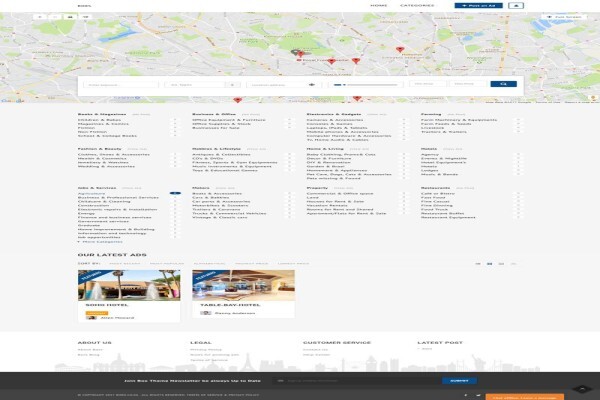Click the scroll-to-top arrow icon in footer
Image resolution: width=600 pixels, height=400 pixels.
pyautogui.click(x=582, y=389)
